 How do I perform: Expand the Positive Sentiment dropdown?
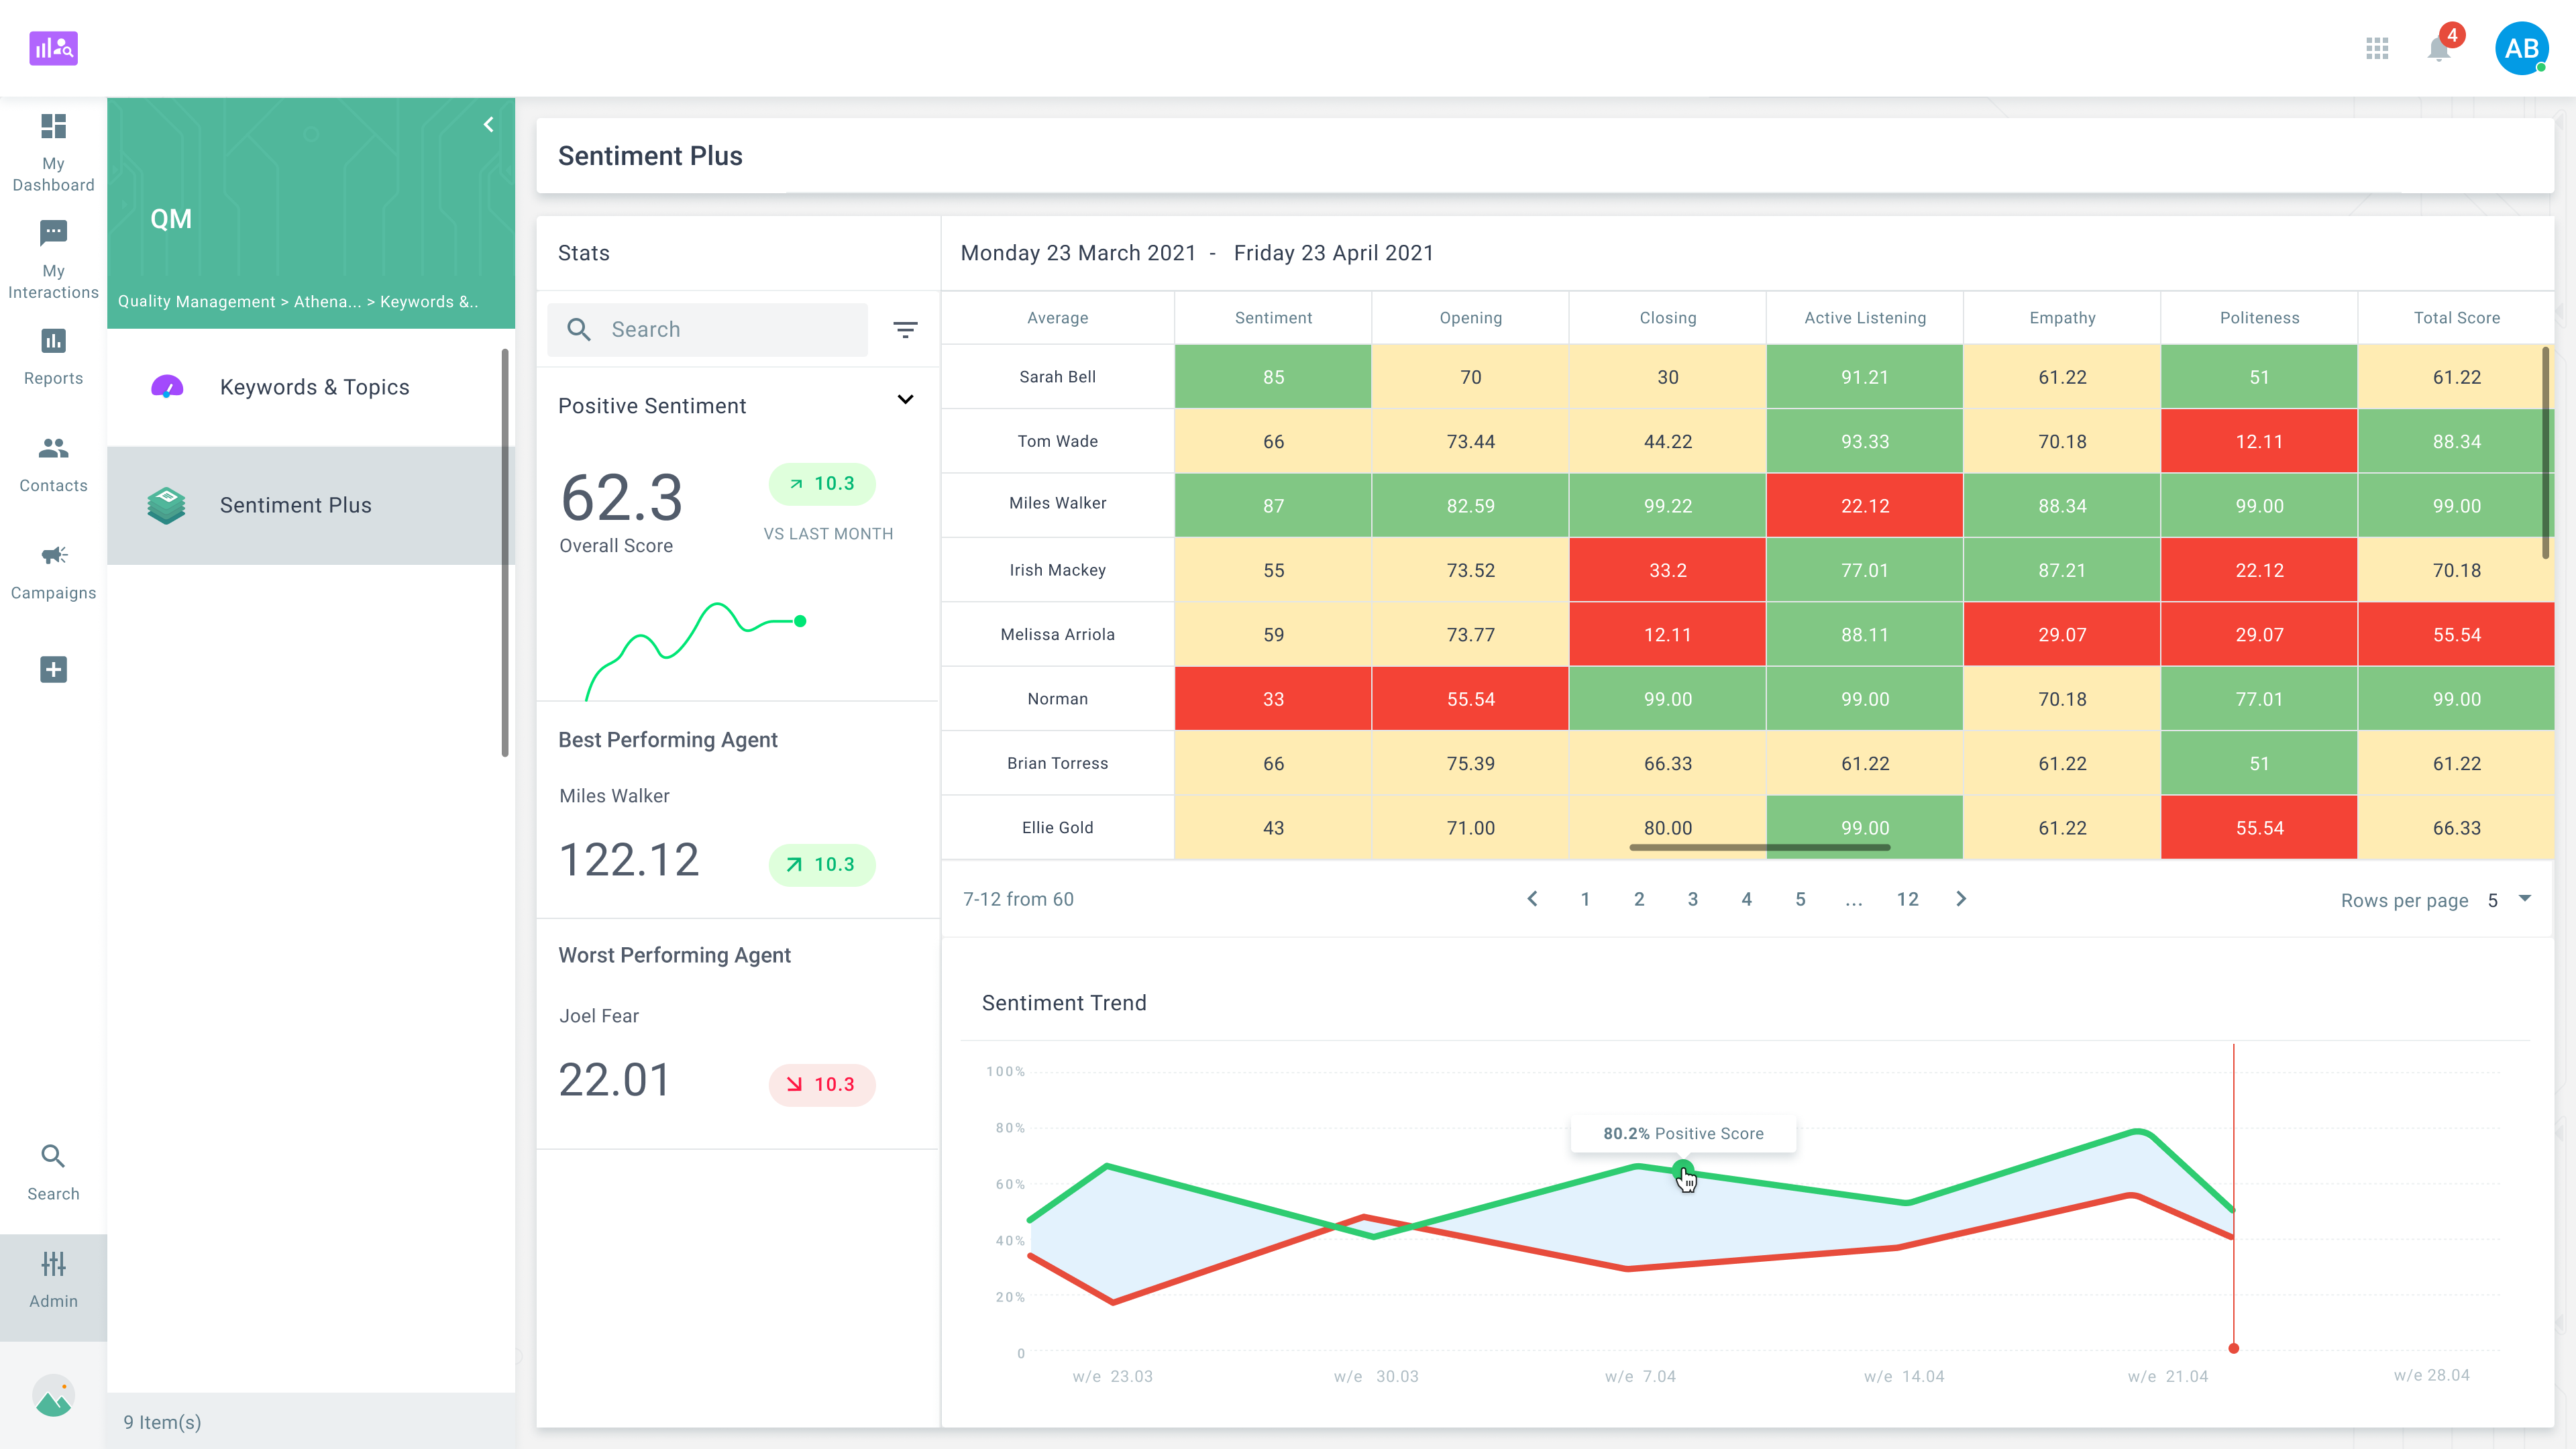click(x=905, y=400)
